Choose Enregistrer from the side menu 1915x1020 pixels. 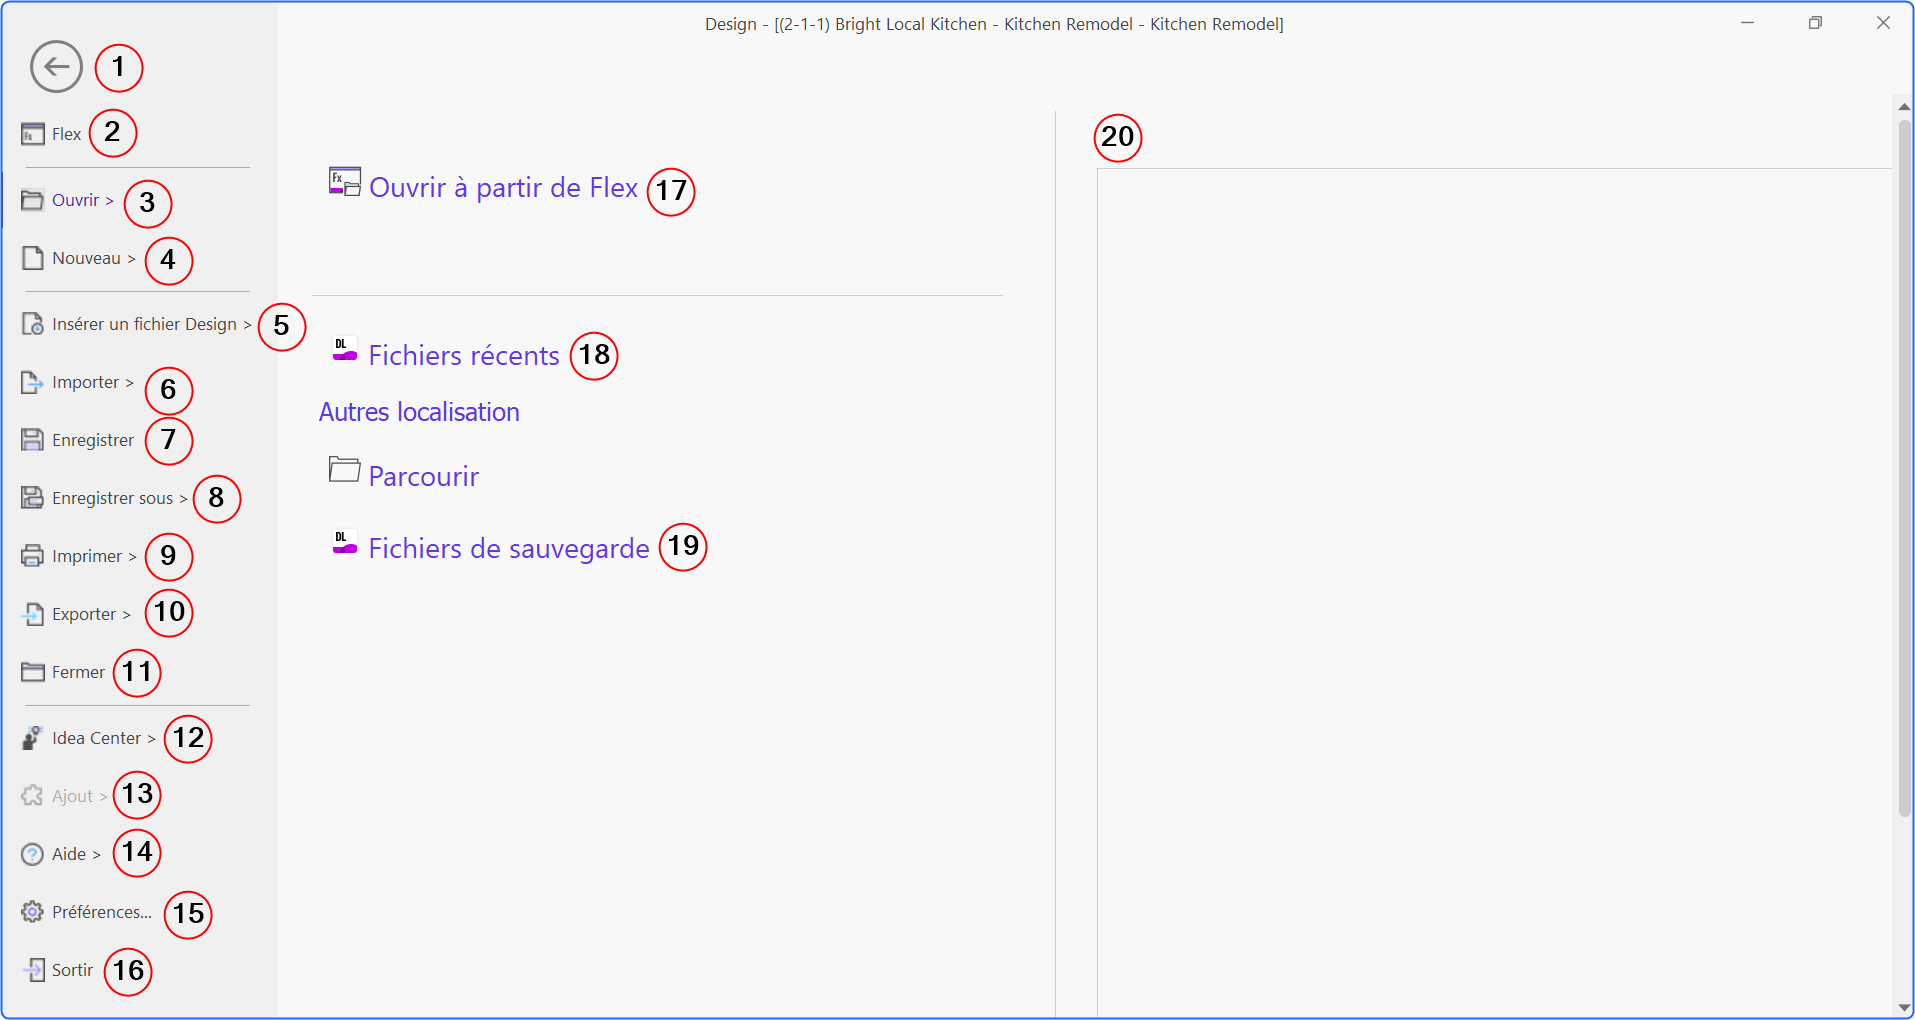(x=93, y=440)
